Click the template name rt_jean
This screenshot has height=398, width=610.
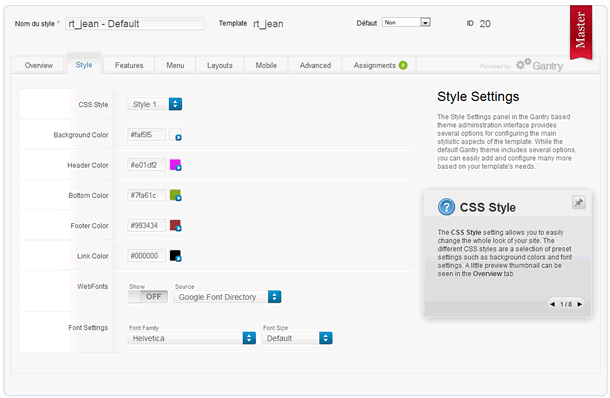(268, 24)
